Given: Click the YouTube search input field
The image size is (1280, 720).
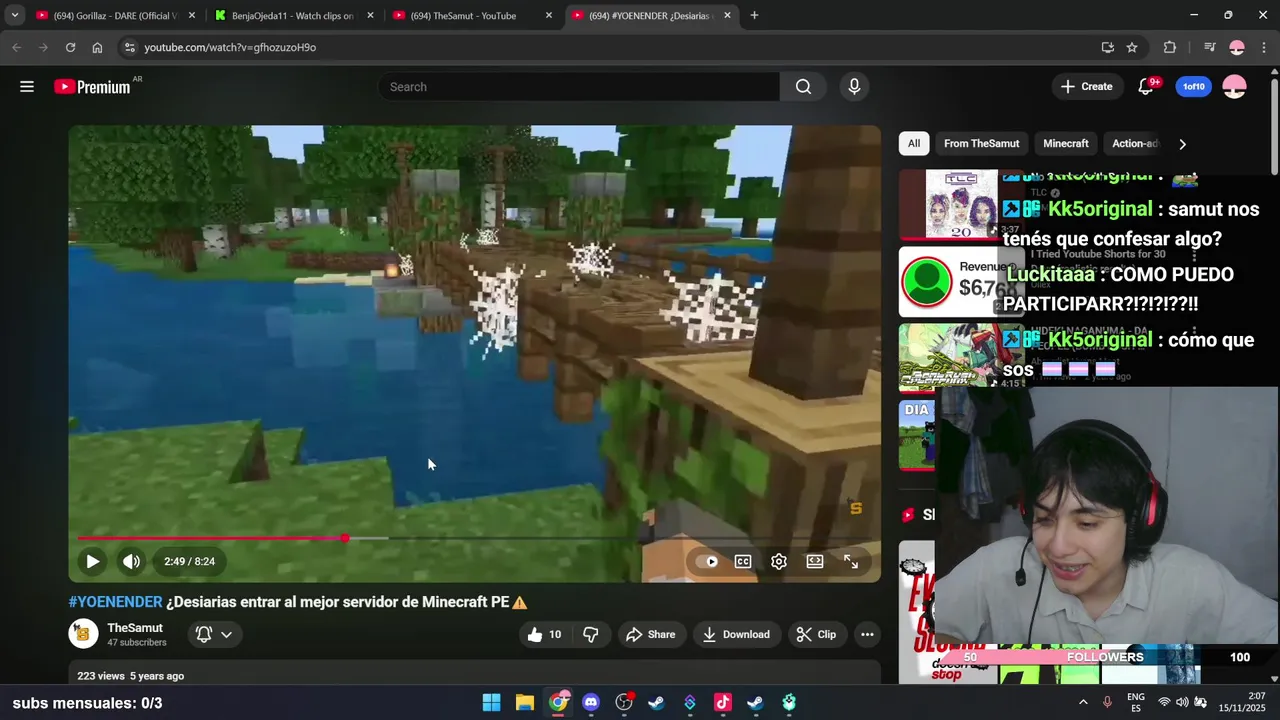Looking at the screenshot, I should tap(578, 87).
